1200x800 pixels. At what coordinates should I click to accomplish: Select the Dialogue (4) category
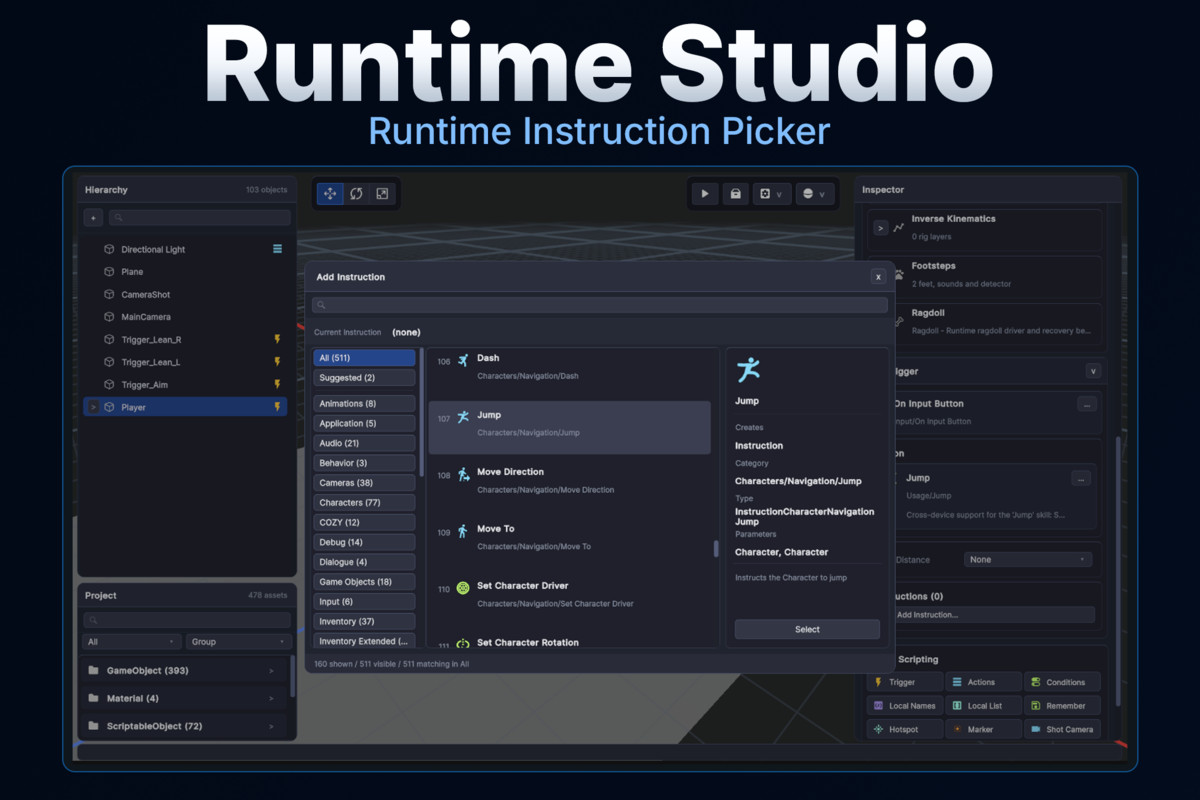tap(364, 562)
